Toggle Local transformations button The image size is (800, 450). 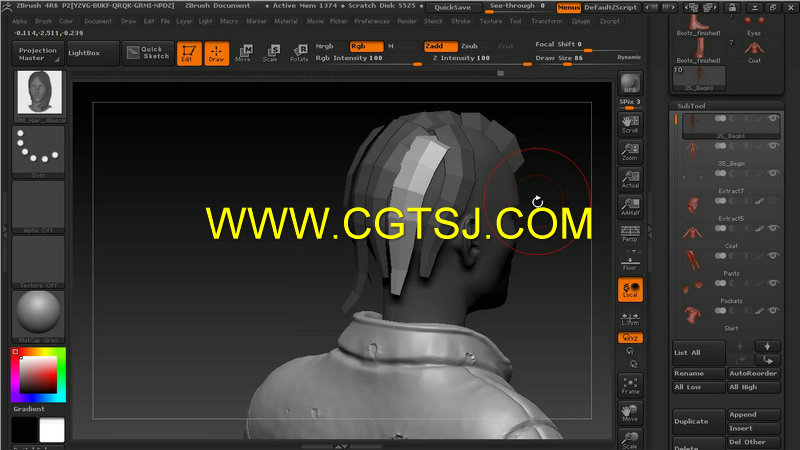[630, 289]
